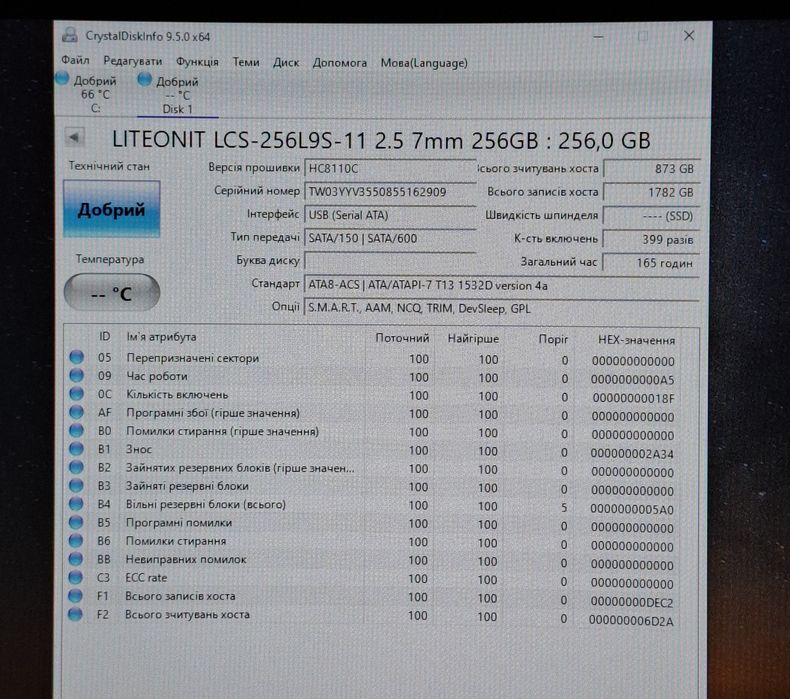790x699 pixels.
Task: Open the Допомога menu
Action: click(340, 63)
